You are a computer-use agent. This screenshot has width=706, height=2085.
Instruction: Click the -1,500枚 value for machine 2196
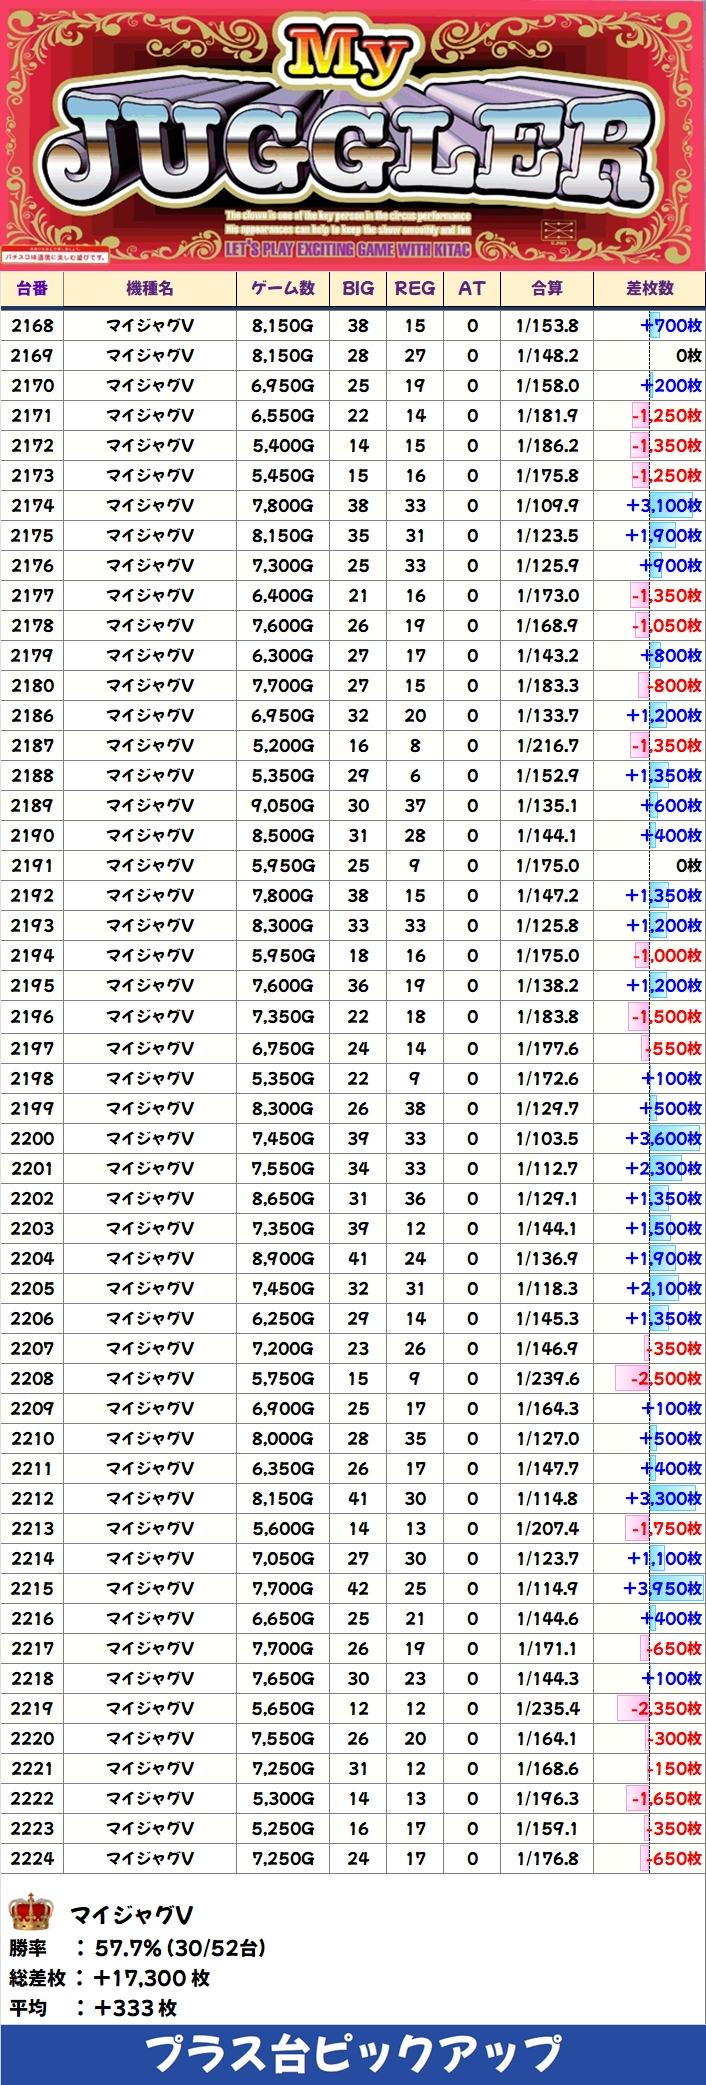667,1016
